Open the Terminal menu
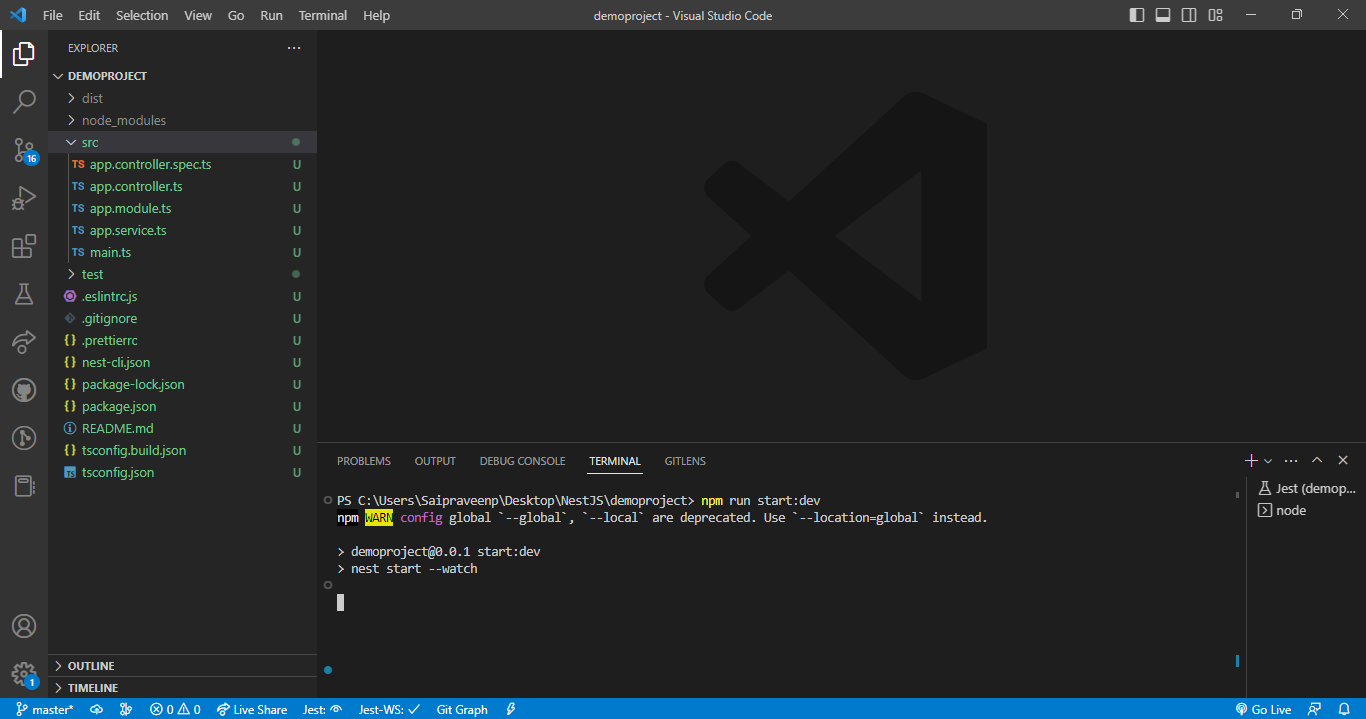Image resolution: width=1366 pixels, height=719 pixels. click(x=323, y=15)
